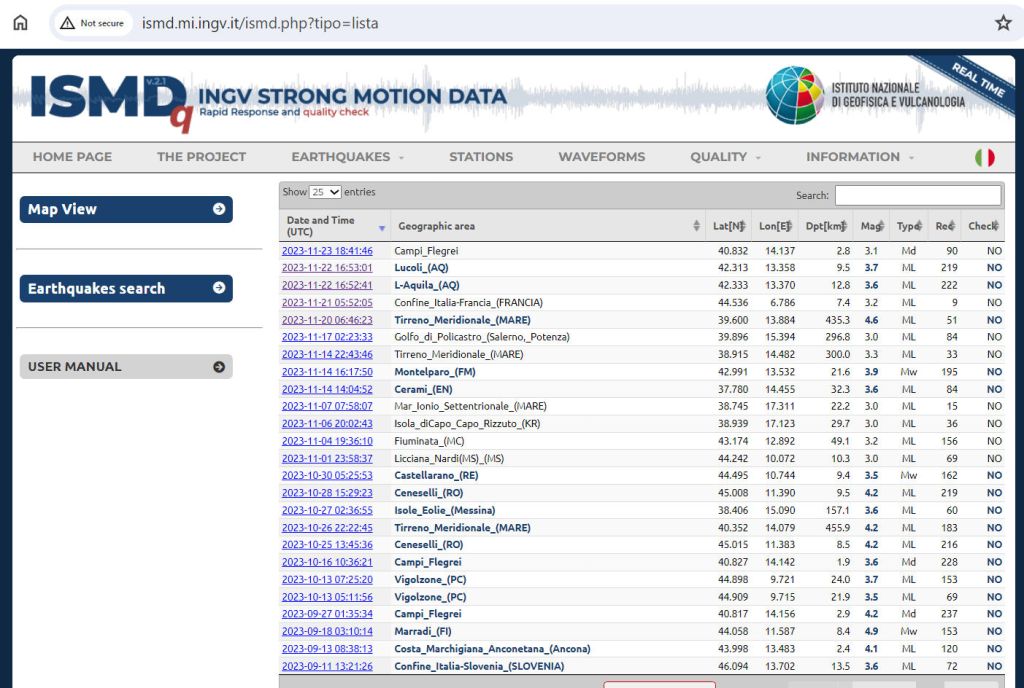Image resolution: width=1024 pixels, height=688 pixels.
Task: Bookmark this page with the star icon
Action: (x=1003, y=23)
